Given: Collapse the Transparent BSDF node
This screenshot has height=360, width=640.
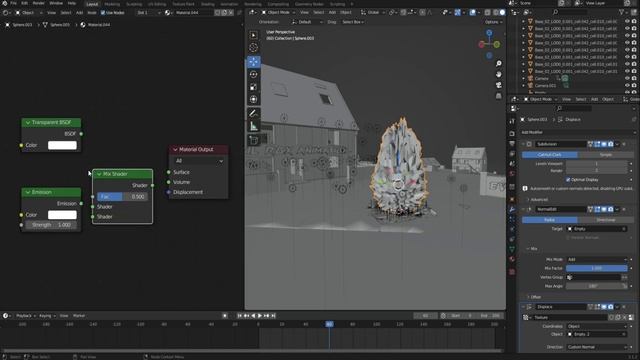Looking at the screenshot, I should [x=28, y=122].
